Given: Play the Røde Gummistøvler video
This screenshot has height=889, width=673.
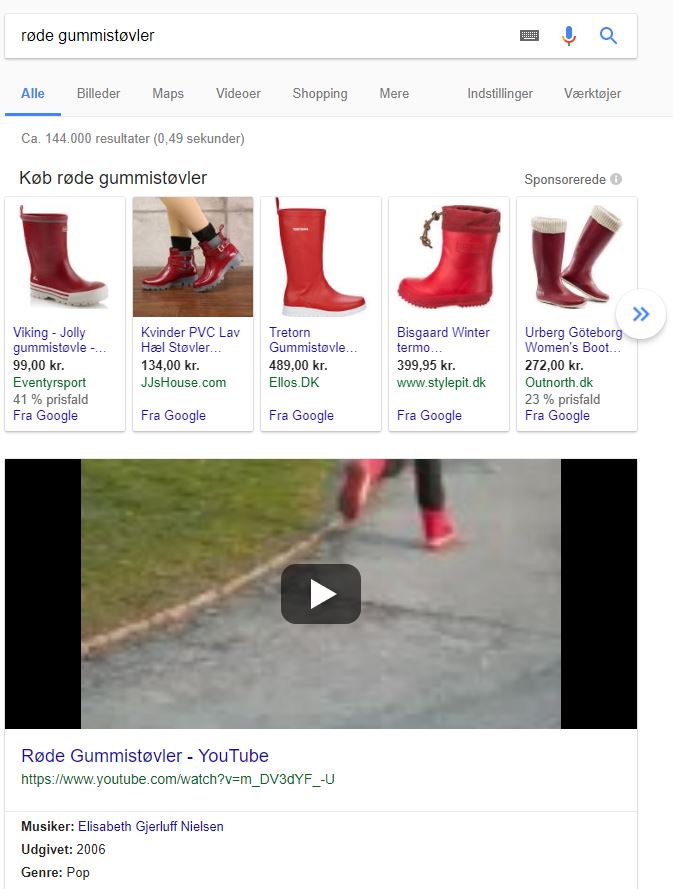Looking at the screenshot, I should click(321, 594).
